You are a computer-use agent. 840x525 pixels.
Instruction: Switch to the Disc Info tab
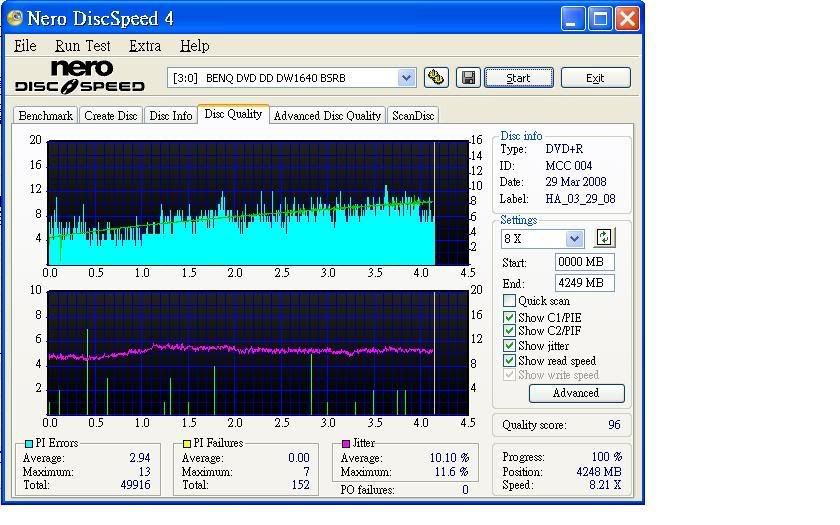click(x=171, y=116)
